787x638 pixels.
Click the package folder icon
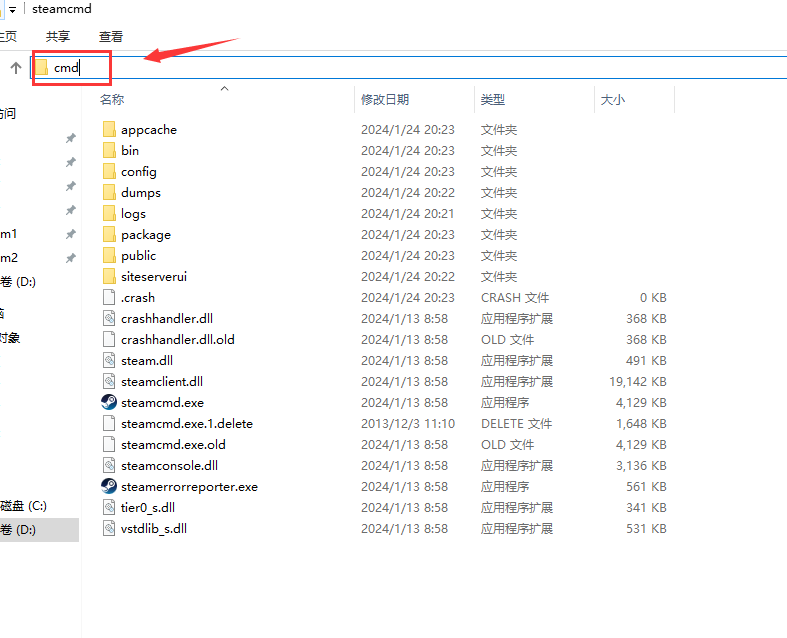point(109,234)
